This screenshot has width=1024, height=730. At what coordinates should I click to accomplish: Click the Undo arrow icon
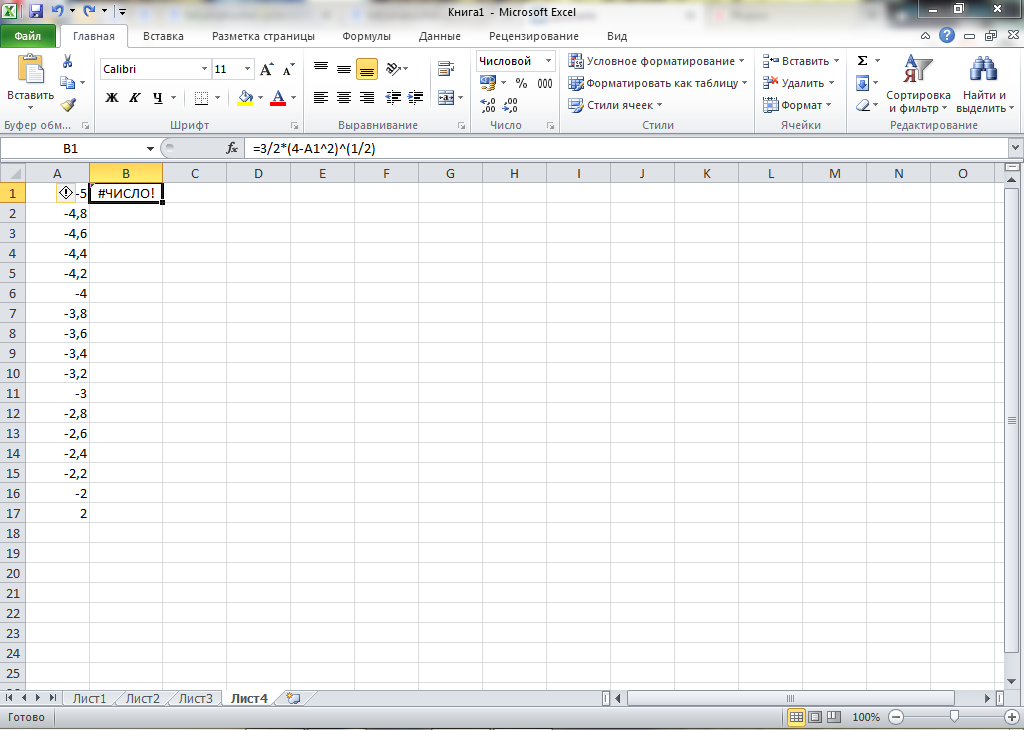tap(57, 11)
